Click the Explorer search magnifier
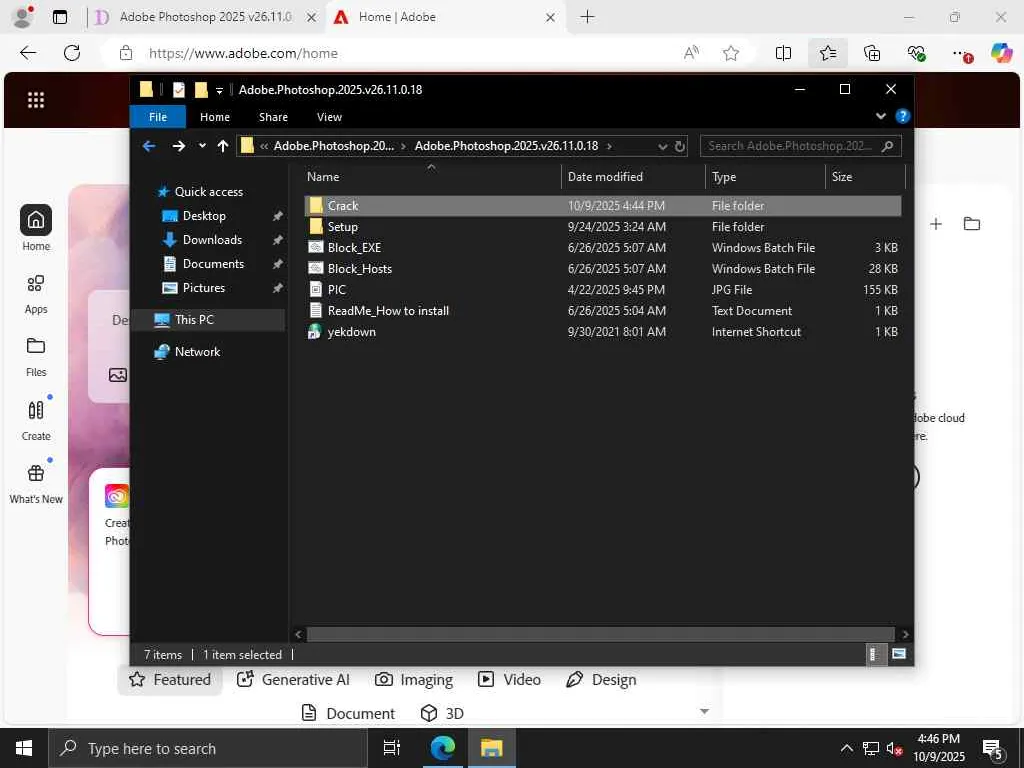1024x768 pixels. (888, 146)
